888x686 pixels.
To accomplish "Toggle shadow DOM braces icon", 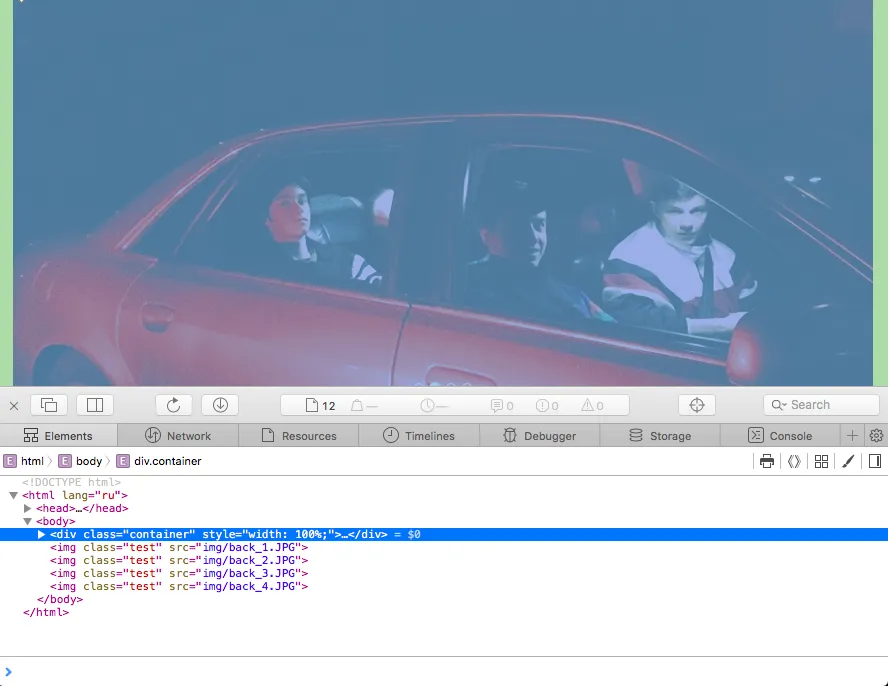I will [794, 461].
